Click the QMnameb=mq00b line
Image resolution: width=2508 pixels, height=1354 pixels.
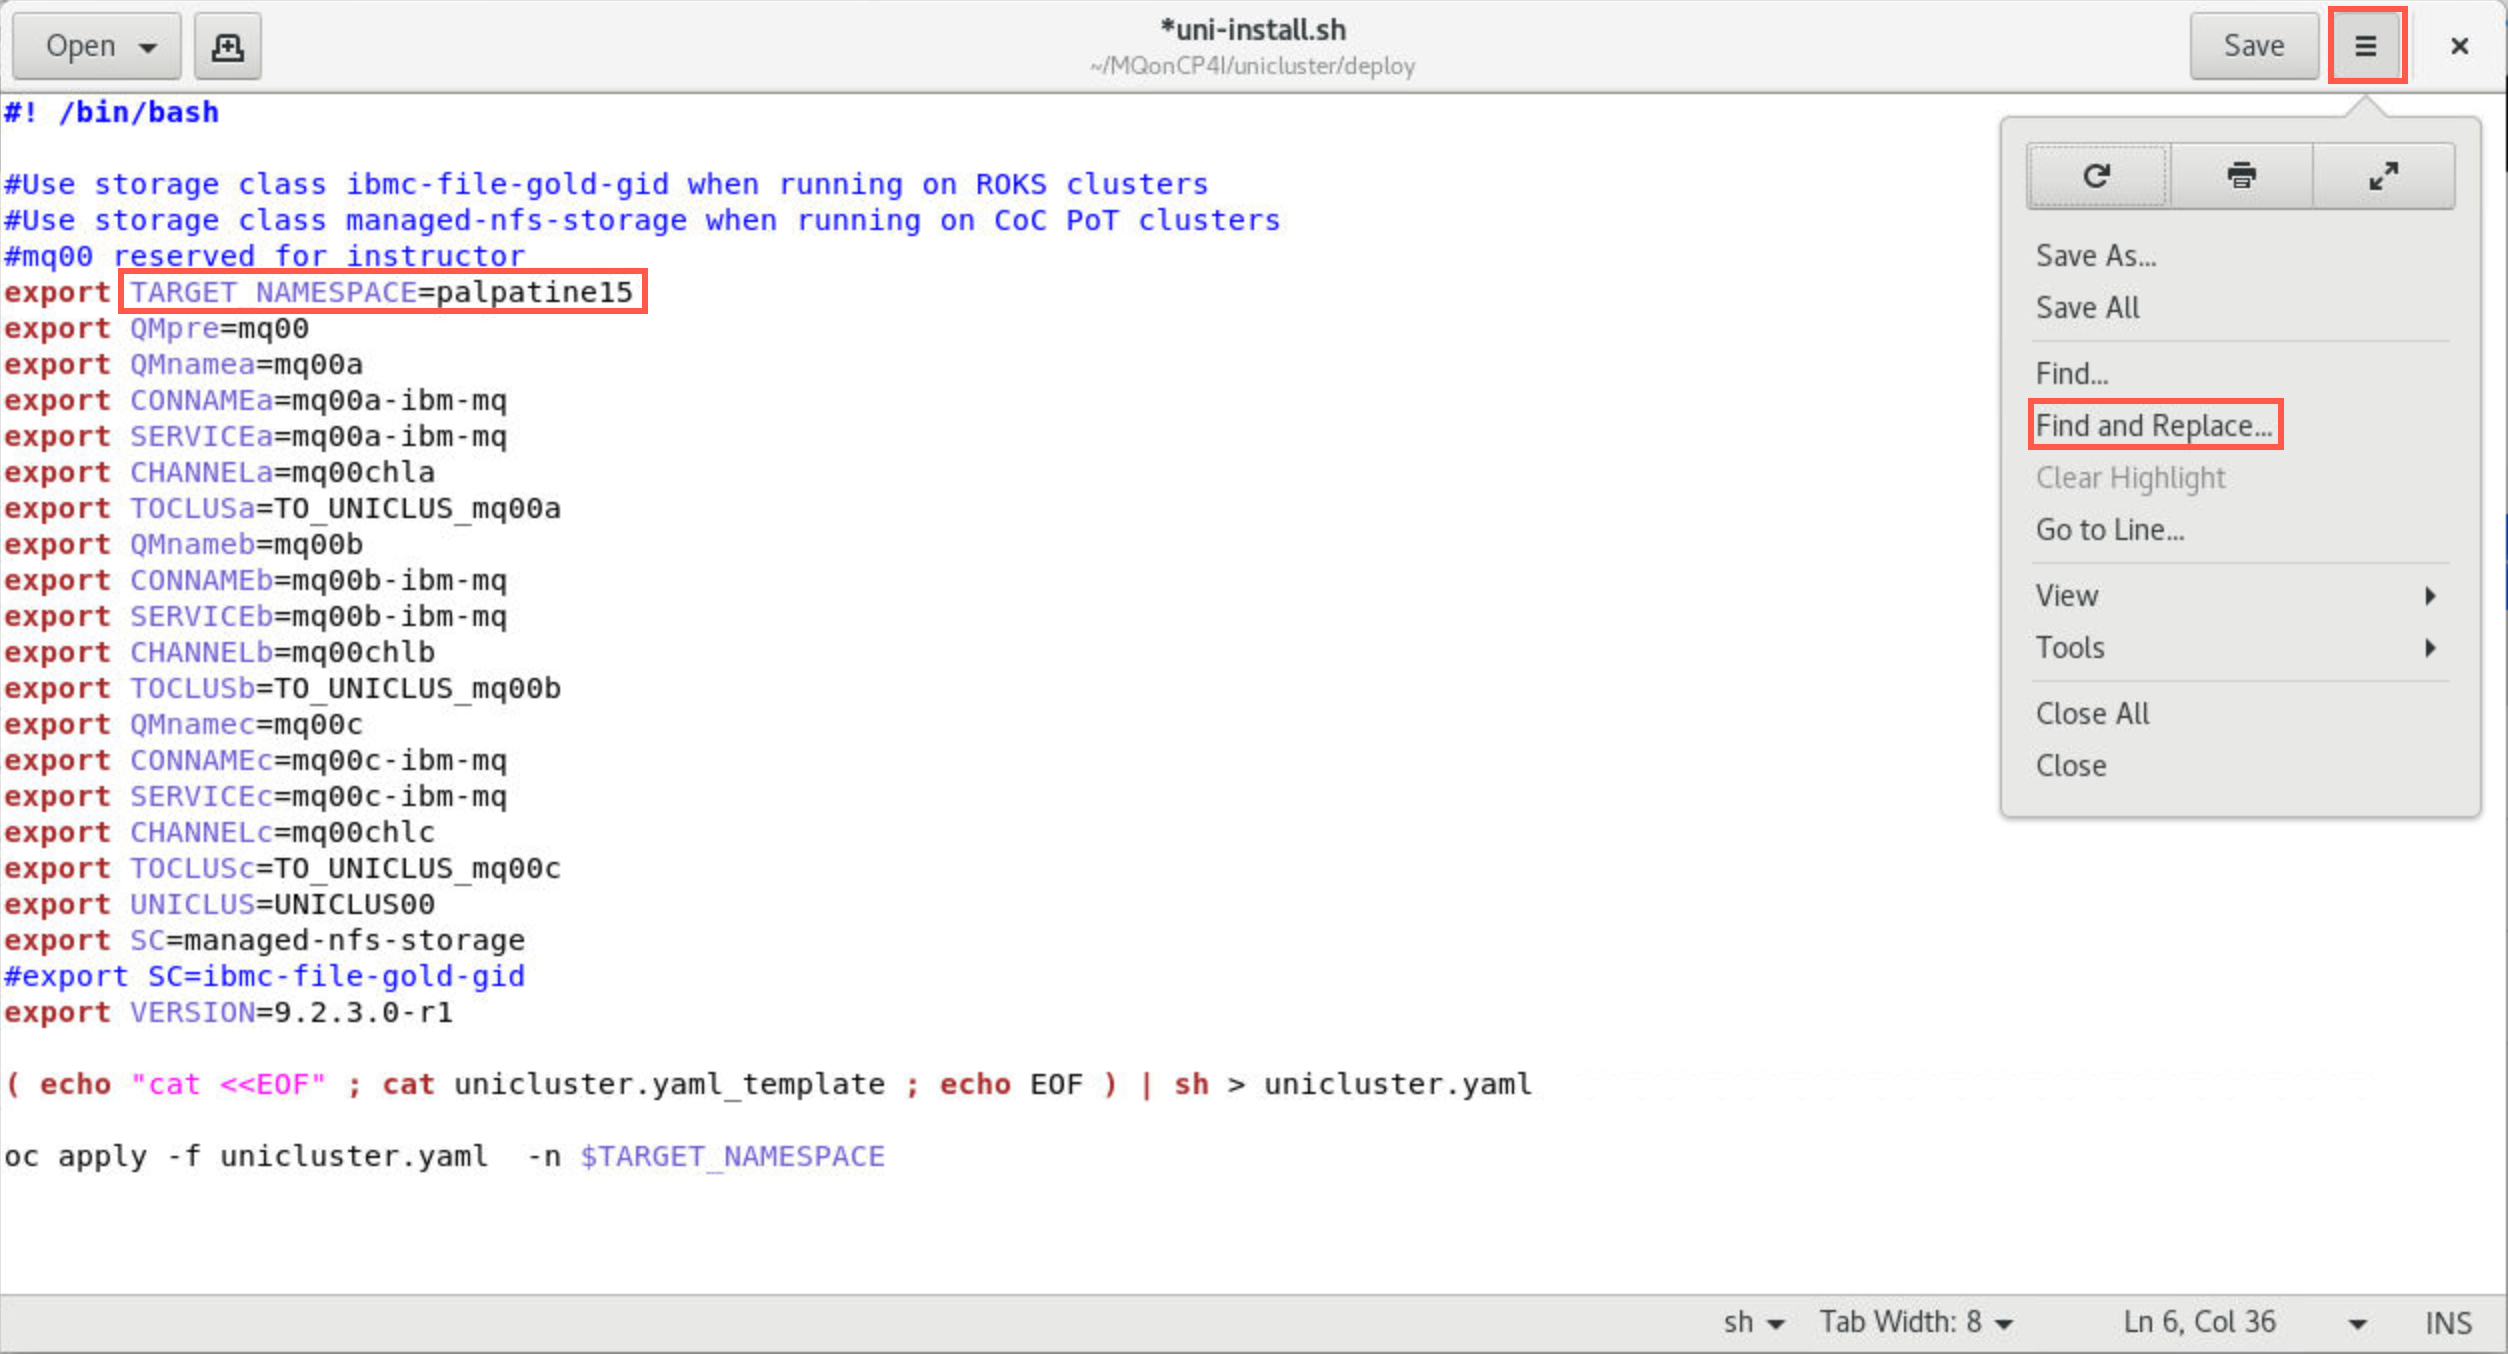[184, 544]
